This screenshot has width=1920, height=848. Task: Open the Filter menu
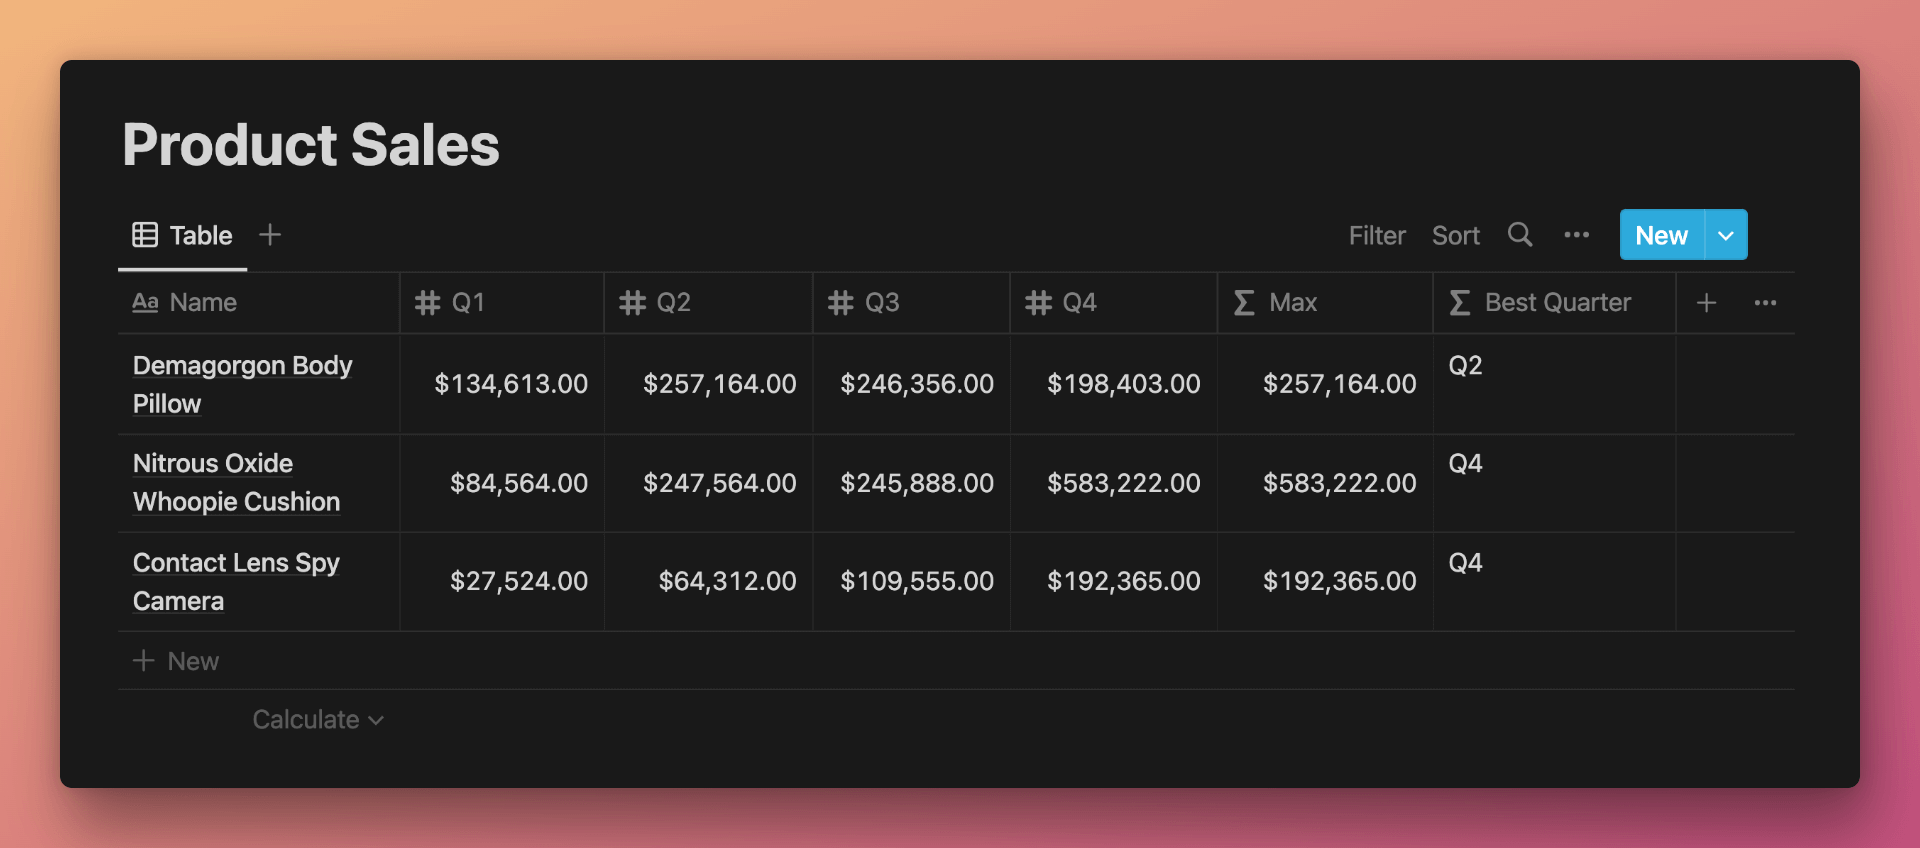click(x=1377, y=235)
